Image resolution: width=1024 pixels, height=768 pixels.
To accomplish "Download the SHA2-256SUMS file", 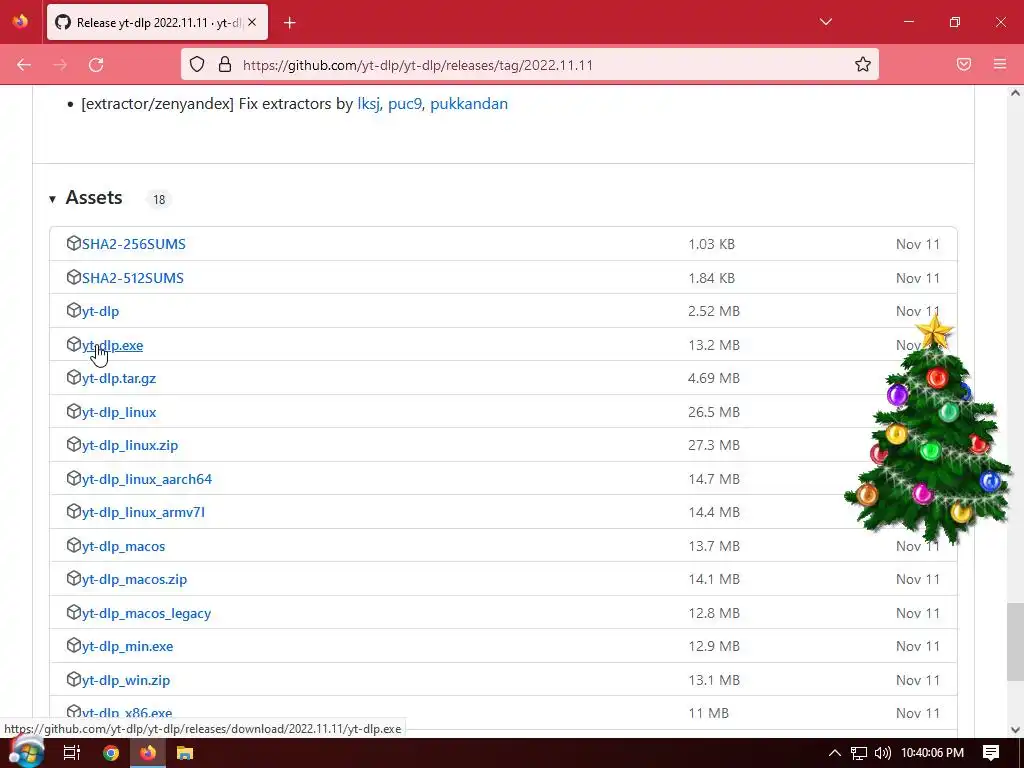I will [134, 244].
